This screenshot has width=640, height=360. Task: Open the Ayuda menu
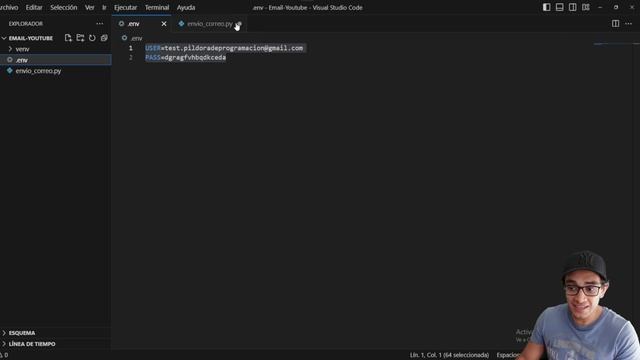[x=186, y=7]
